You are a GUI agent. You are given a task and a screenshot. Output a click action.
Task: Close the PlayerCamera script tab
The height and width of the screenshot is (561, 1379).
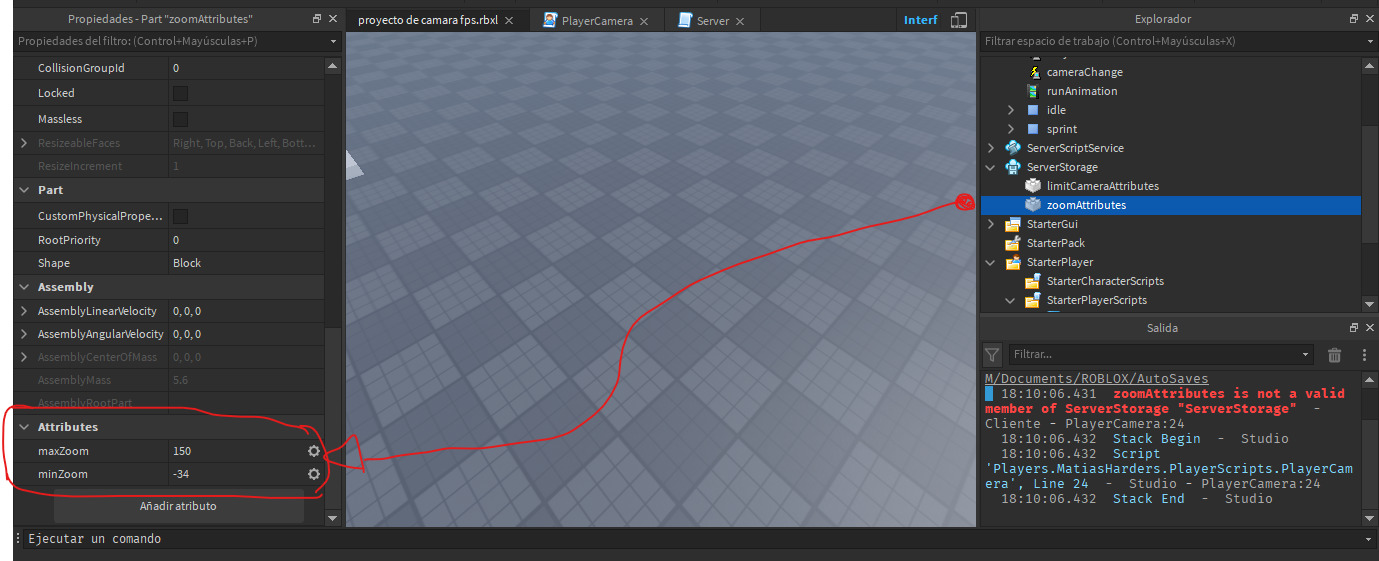tap(643, 21)
